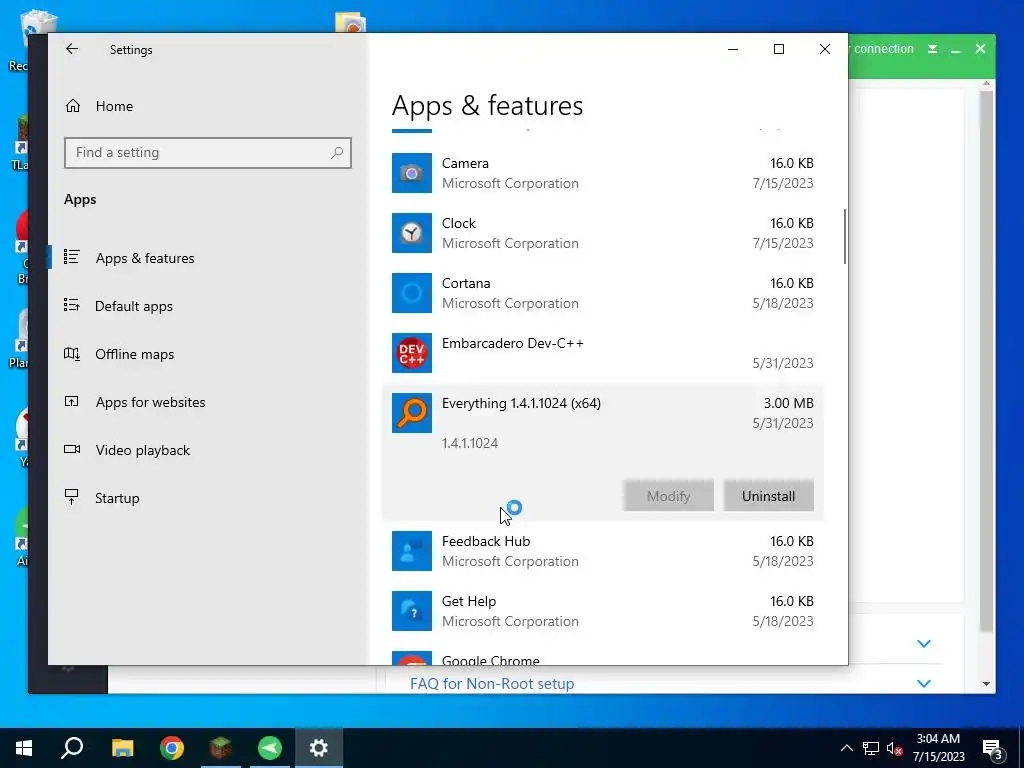
Task: Click the Apps list scrollbar thumb
Action: click(x=844, y=236)
